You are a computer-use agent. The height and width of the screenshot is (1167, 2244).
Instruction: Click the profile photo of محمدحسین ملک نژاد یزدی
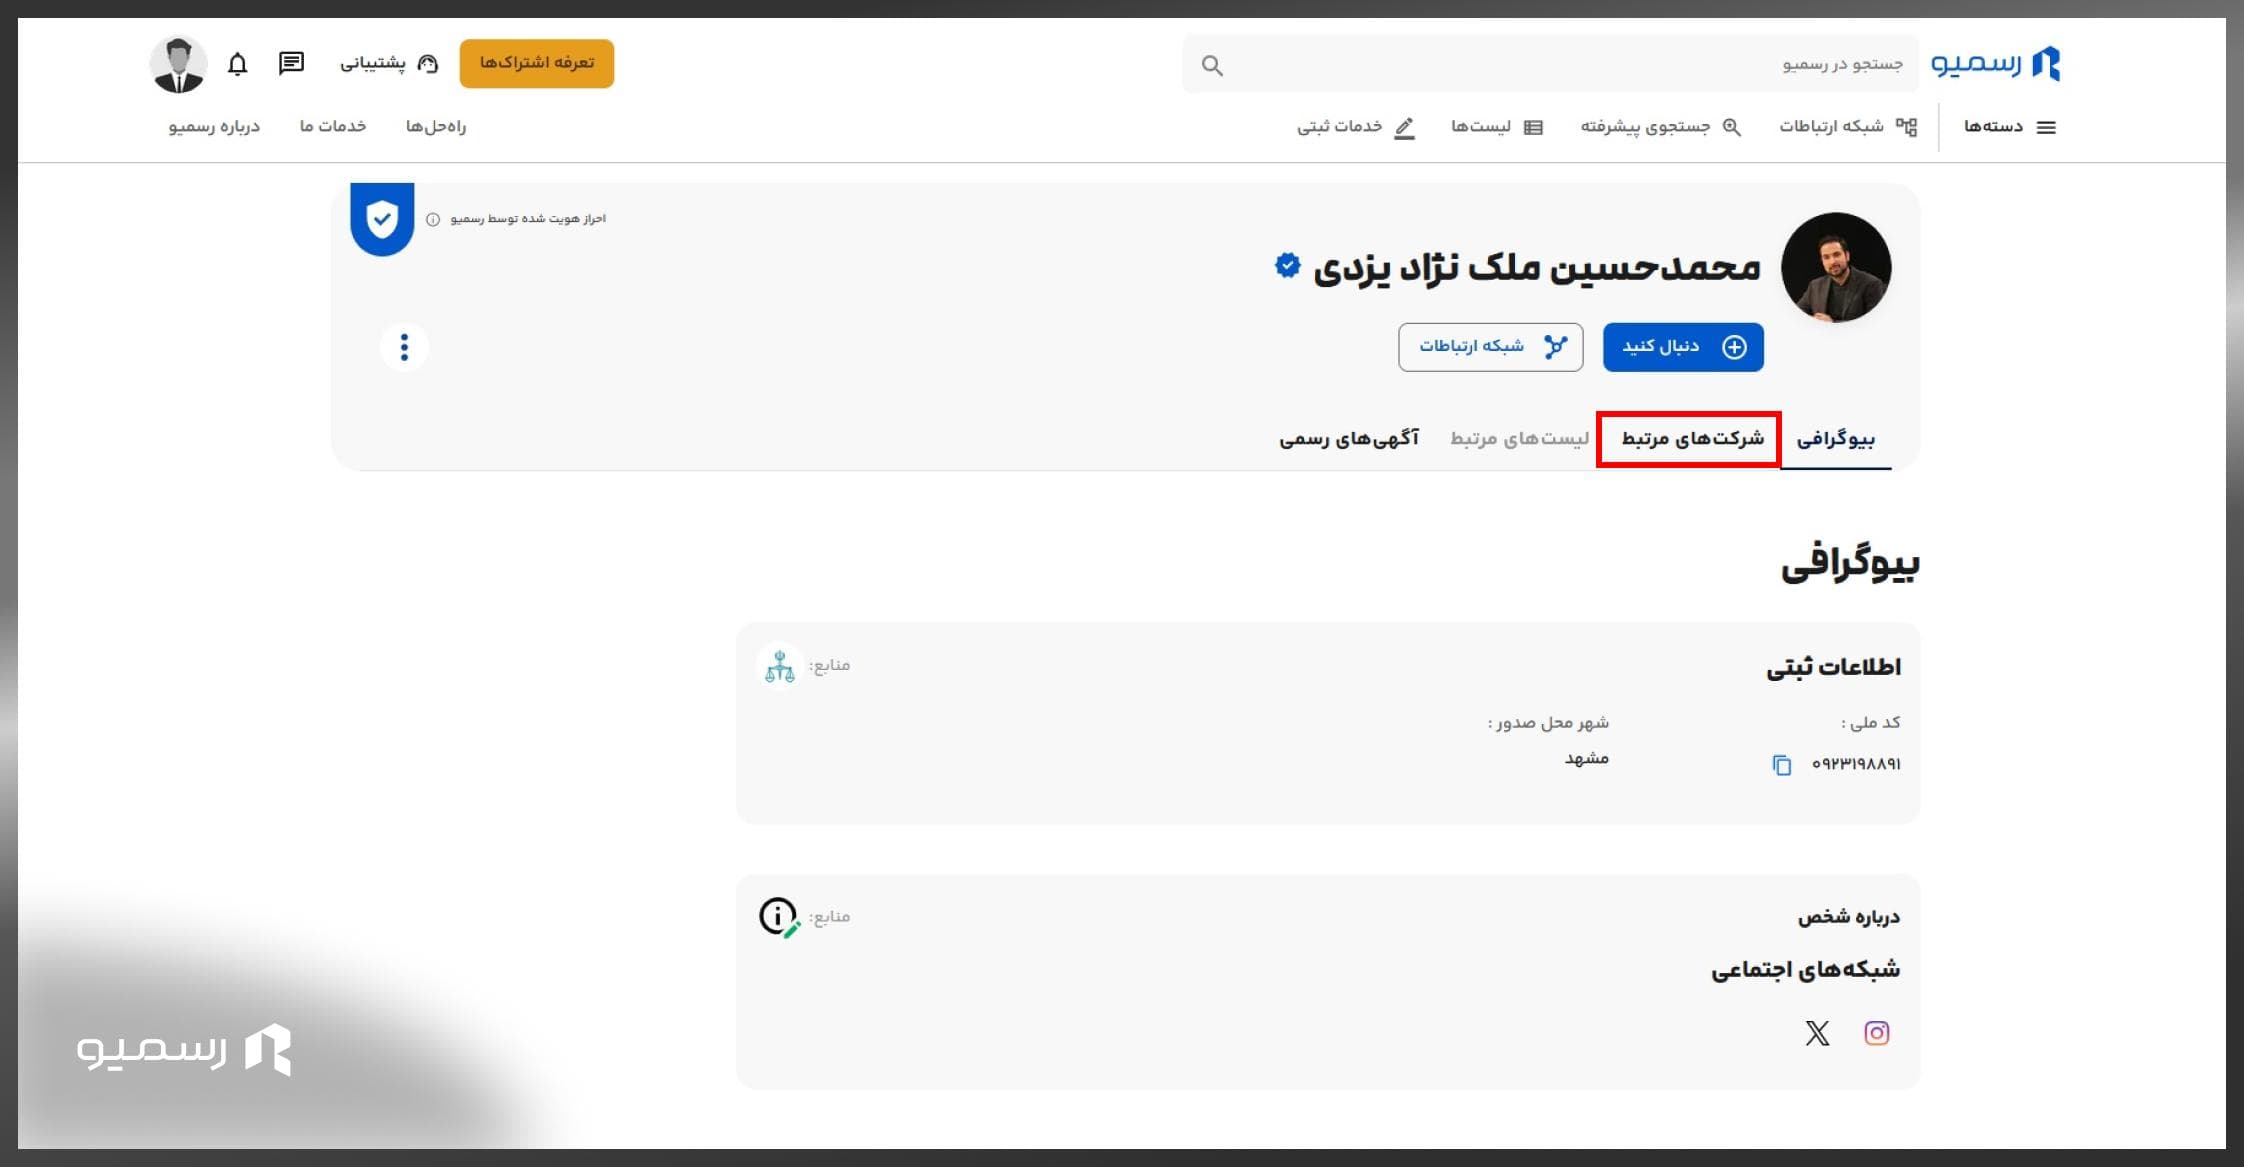tap(1836, 267)
